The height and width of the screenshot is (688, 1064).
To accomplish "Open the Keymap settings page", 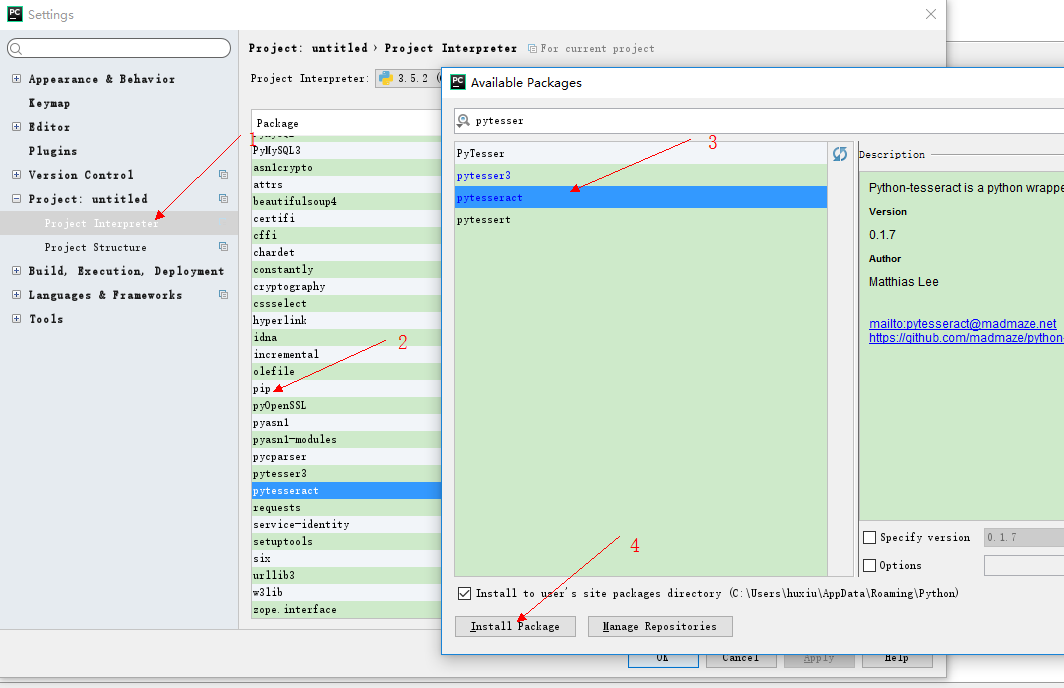I will pyautogui.click(x=49, y=103).
